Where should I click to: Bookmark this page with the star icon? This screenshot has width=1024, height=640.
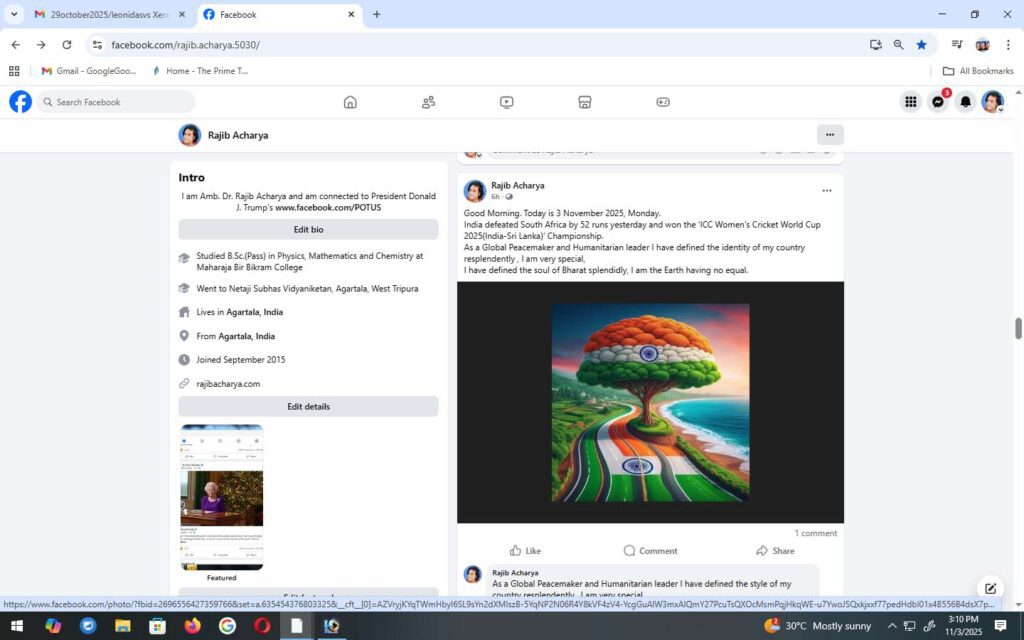click(x=921, y=45)
